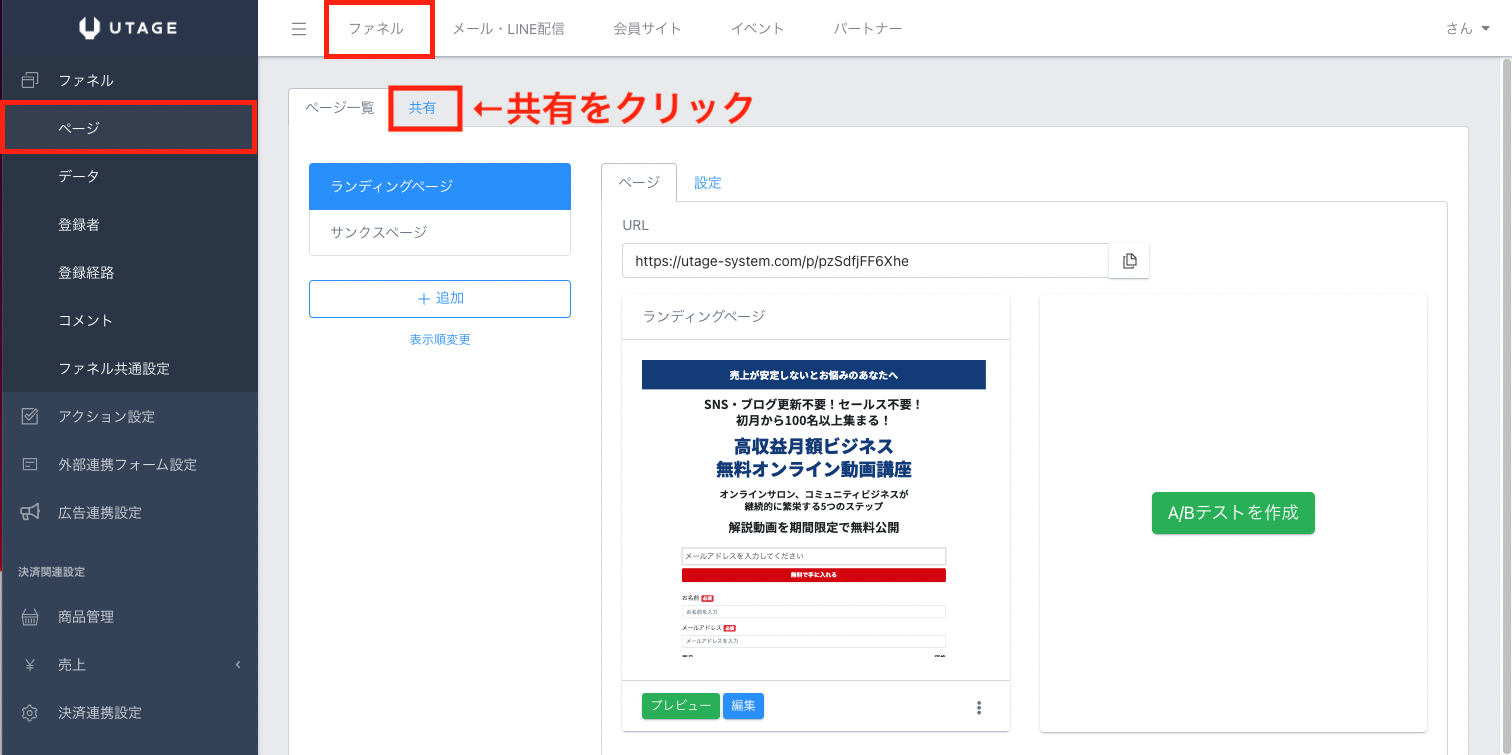The width and height of the screenshot is (1512, 755).
Task: Open 決済連携設定 via its gear icon
Action: [x=30, y=713]
